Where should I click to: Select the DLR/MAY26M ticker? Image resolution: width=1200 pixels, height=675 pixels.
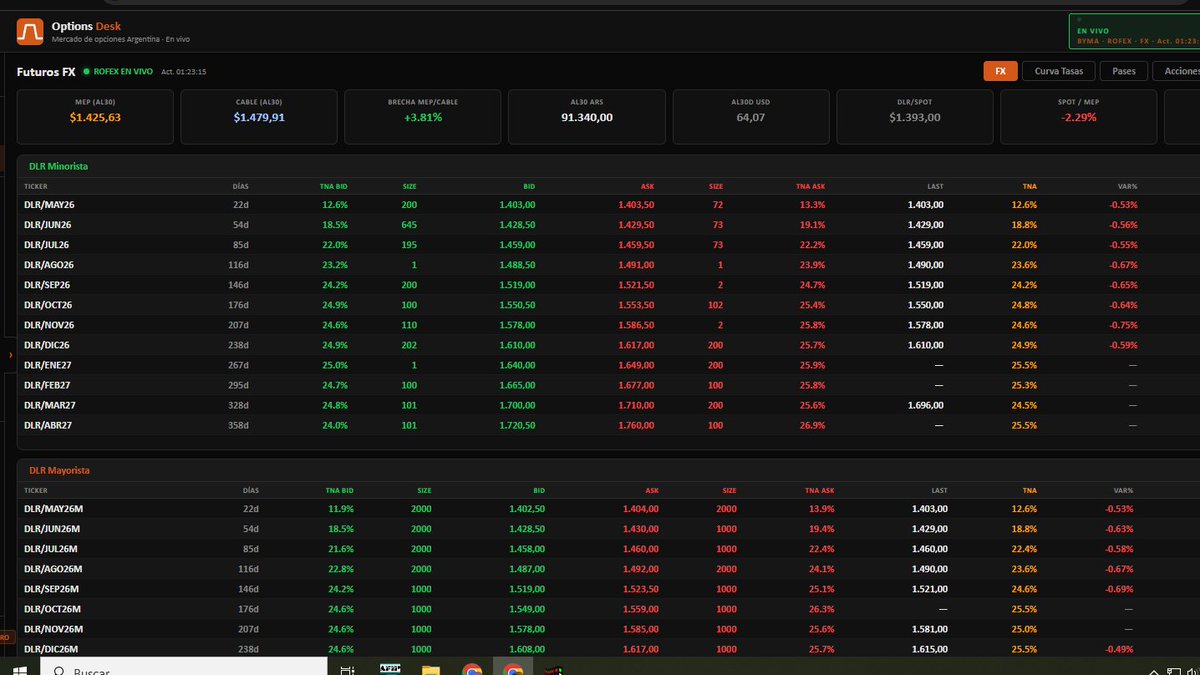coord(53,509)
